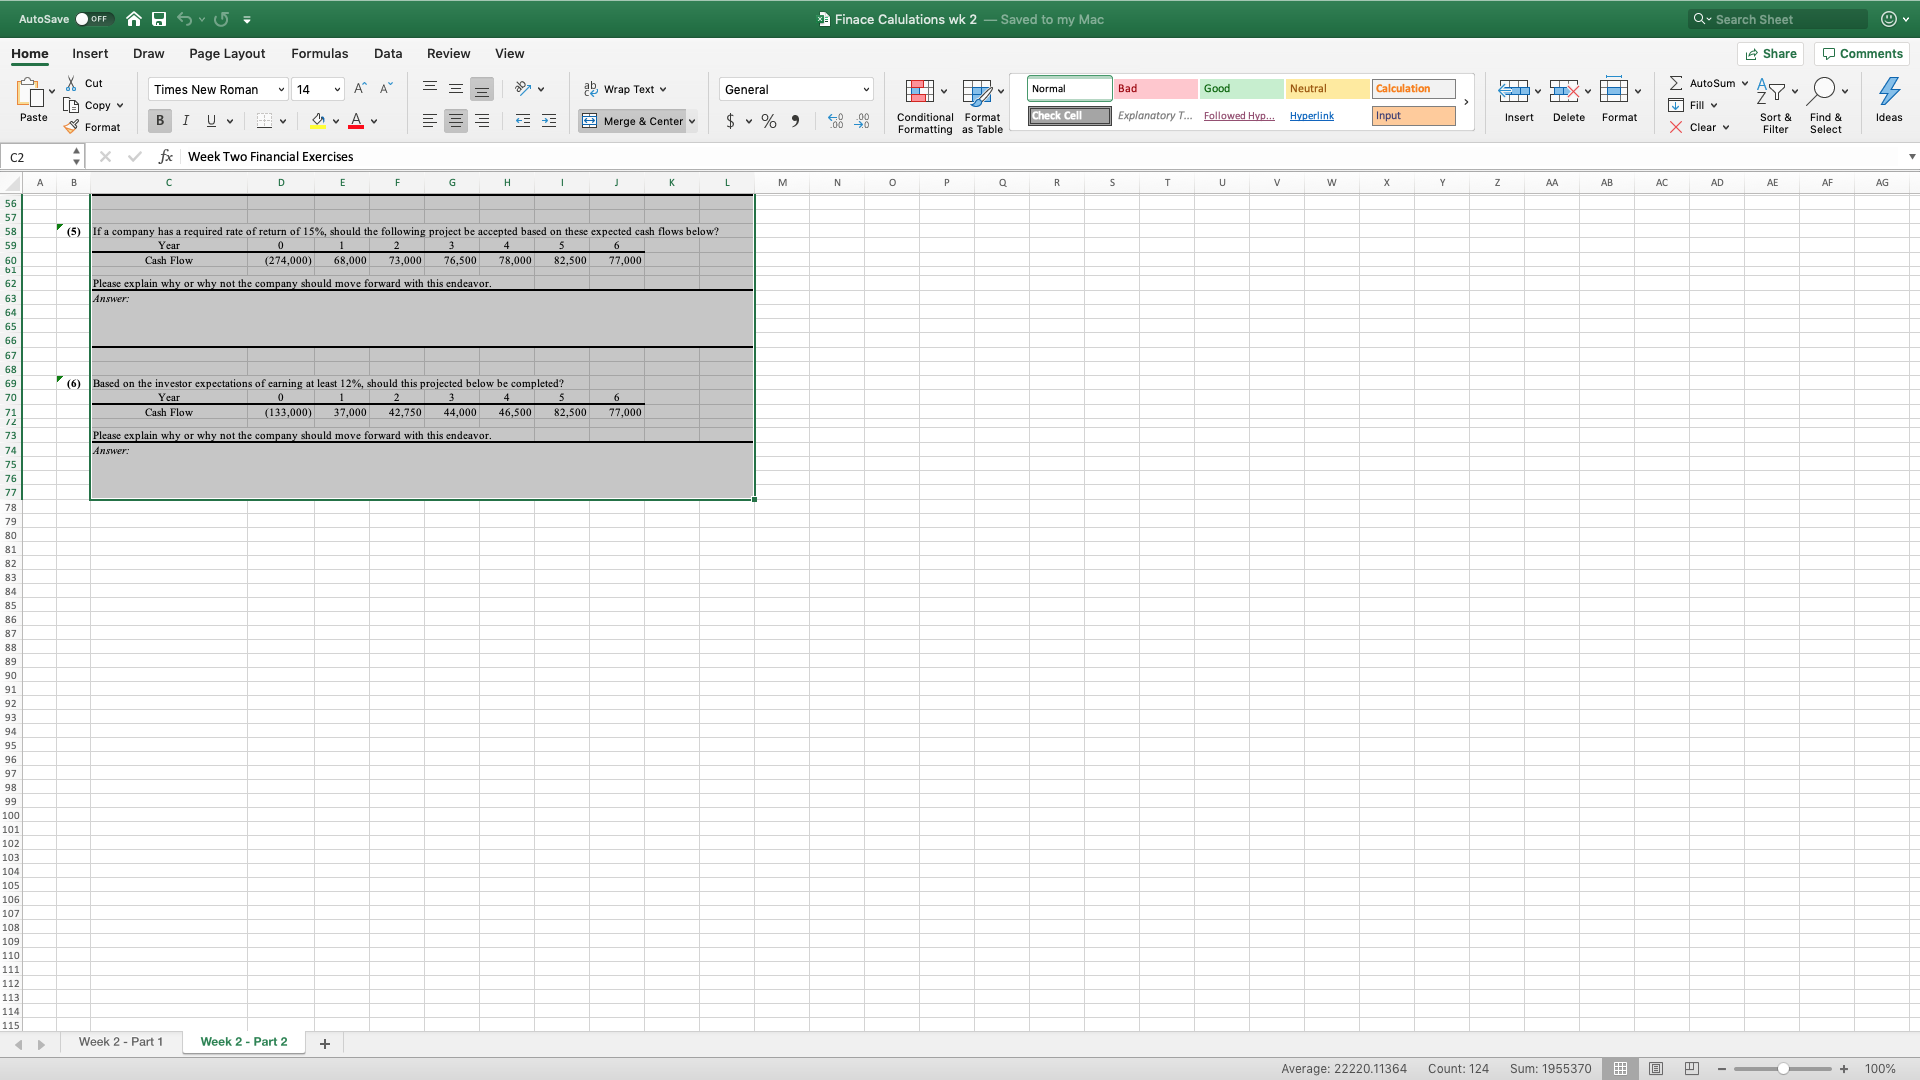Apply percent number style

pos(769,121)
